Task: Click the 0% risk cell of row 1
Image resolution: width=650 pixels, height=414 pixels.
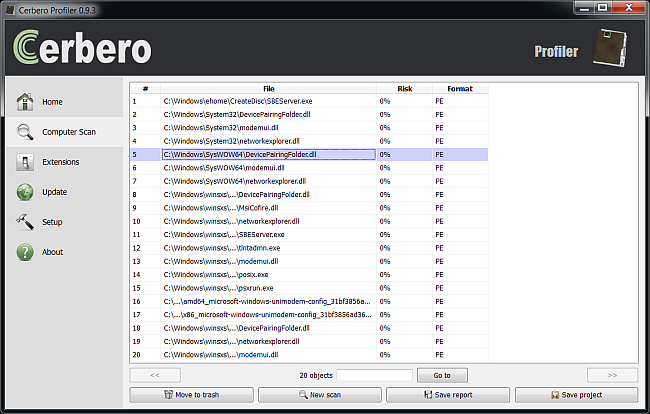Action: point(405,101)
